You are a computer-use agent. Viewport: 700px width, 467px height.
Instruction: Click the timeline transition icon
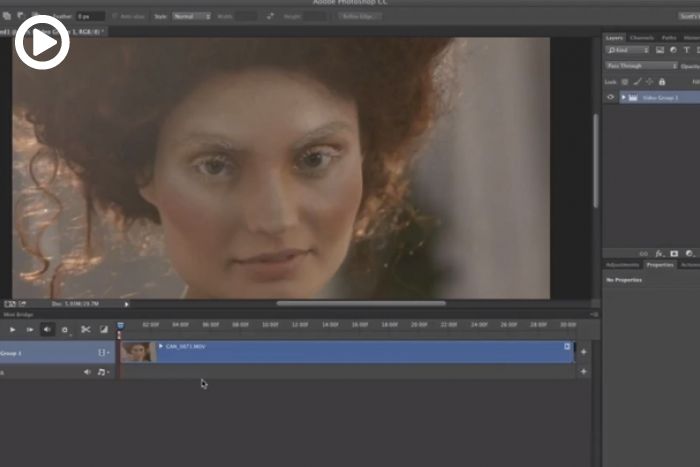pos(104,329)
